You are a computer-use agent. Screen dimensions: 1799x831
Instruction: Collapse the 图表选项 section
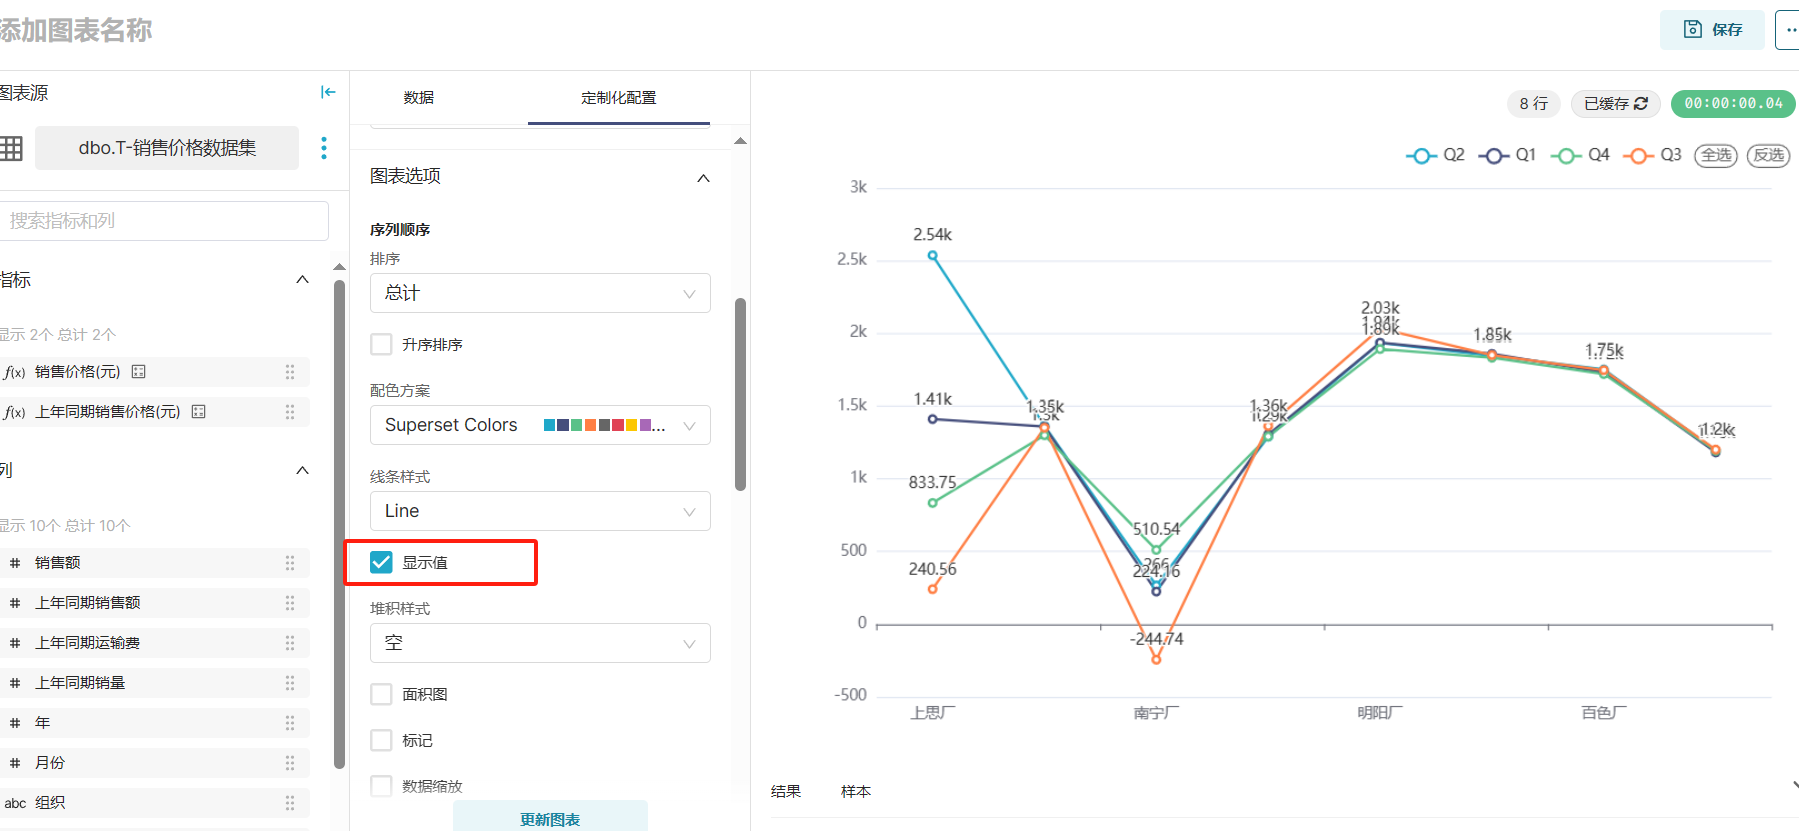[x=703, y=178]
